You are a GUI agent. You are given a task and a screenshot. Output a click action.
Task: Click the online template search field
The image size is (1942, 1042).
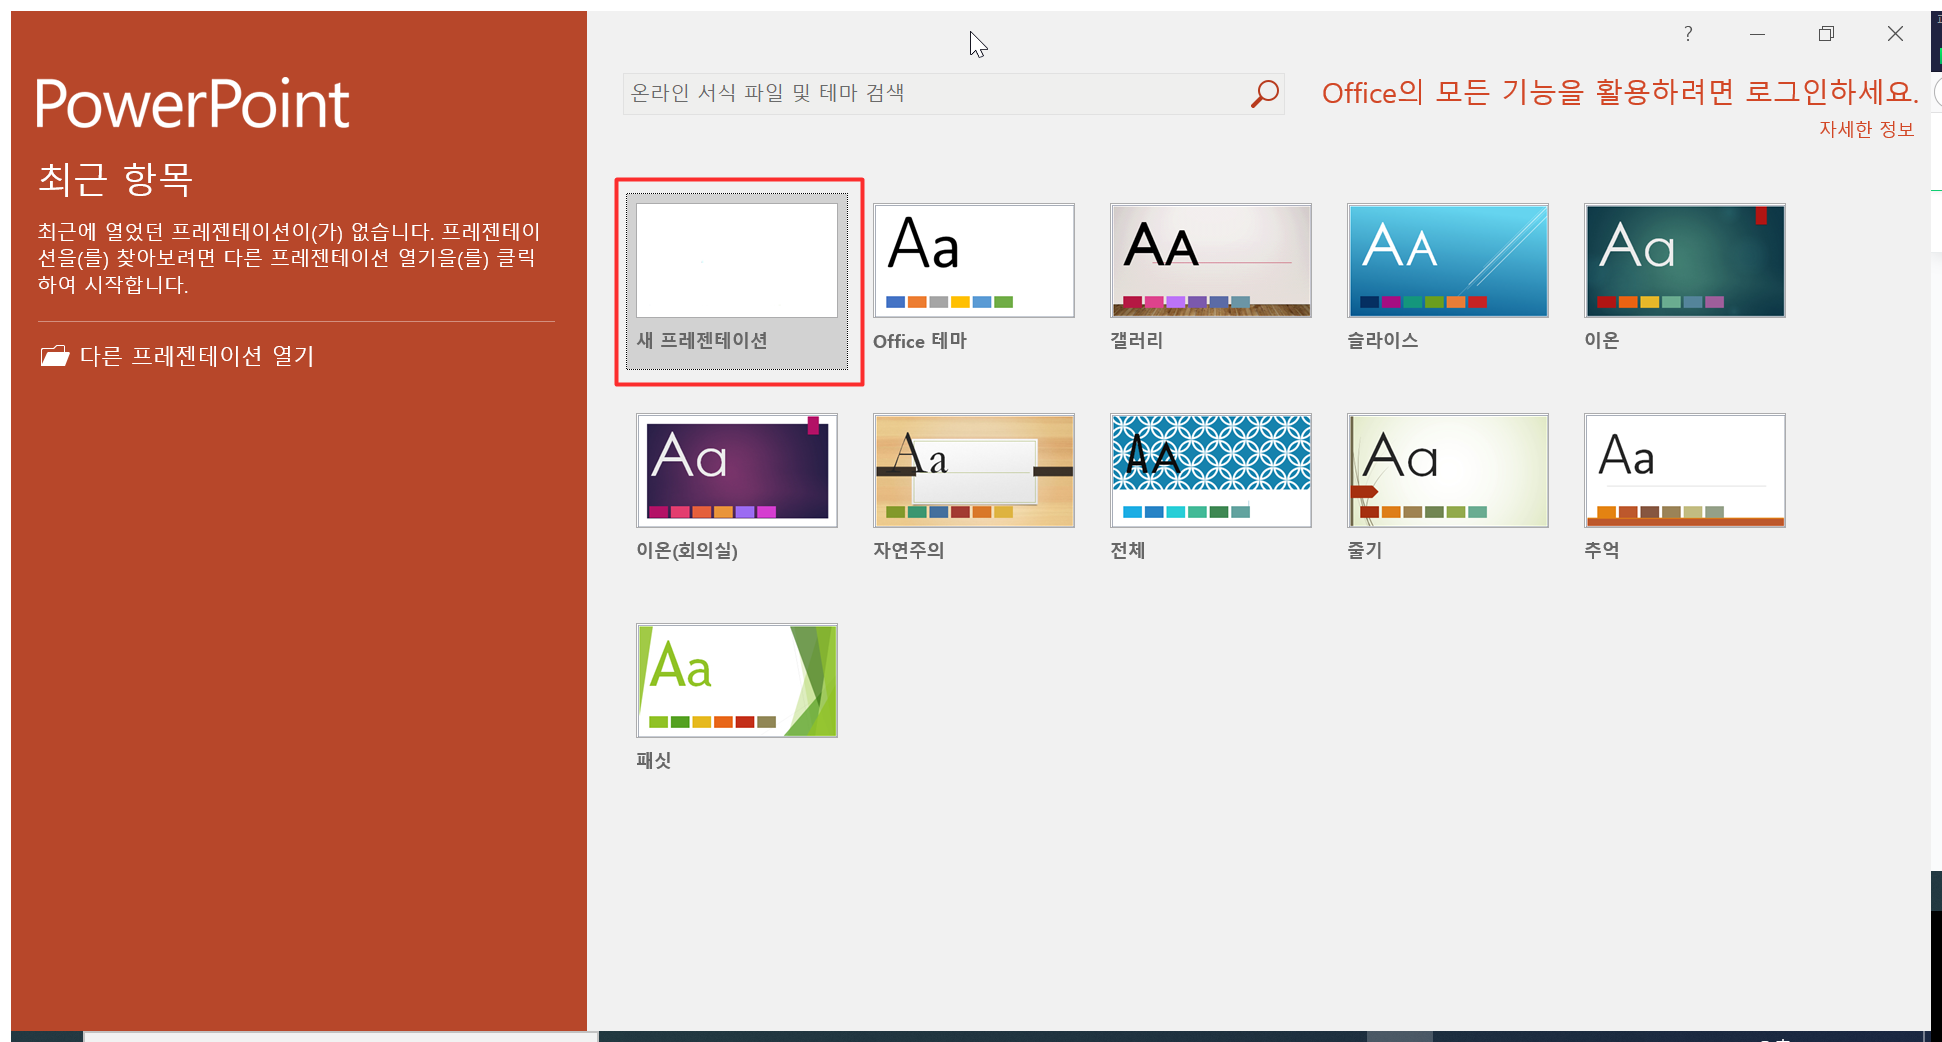click(x=953, y=94)
